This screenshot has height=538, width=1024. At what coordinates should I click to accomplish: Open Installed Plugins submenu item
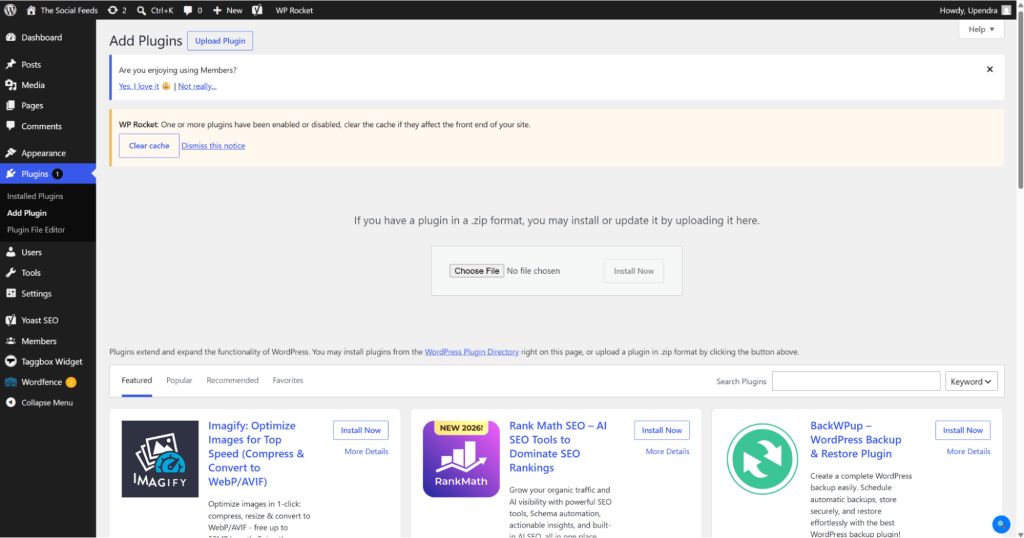coord(35,196)
